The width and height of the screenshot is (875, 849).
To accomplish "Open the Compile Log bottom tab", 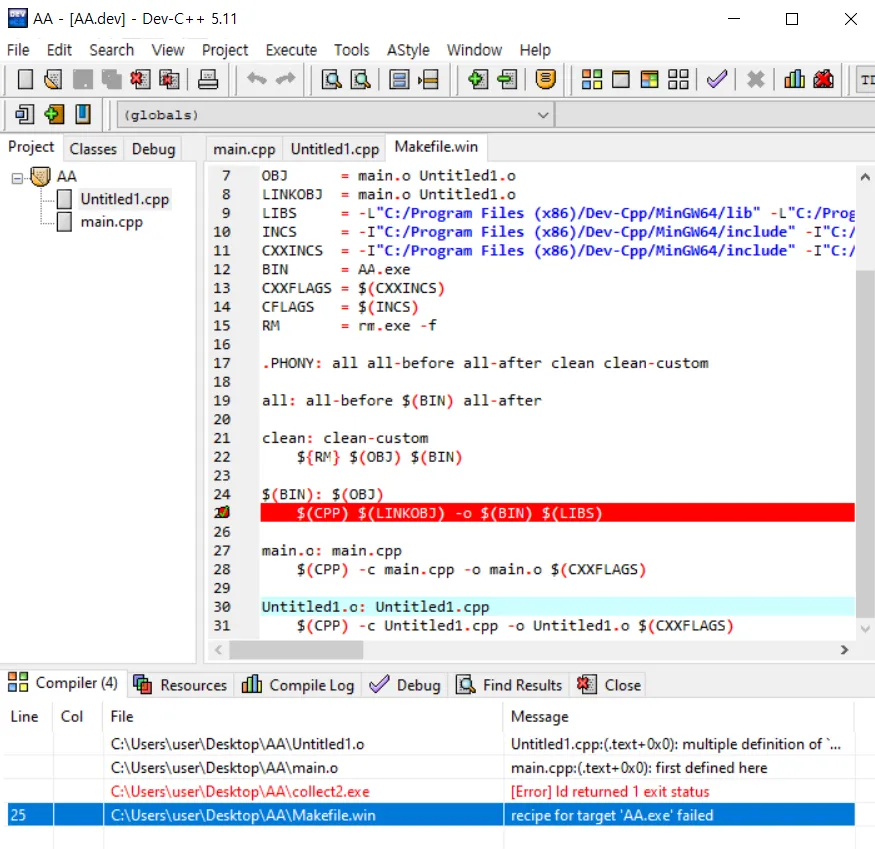I will [298, 684].
